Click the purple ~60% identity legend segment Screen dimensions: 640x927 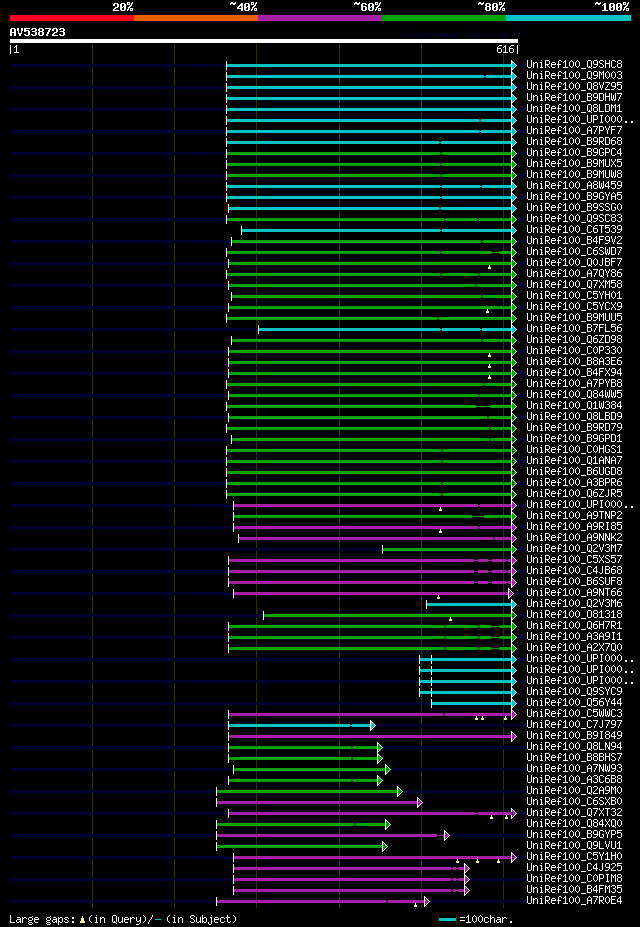point(320,18)
